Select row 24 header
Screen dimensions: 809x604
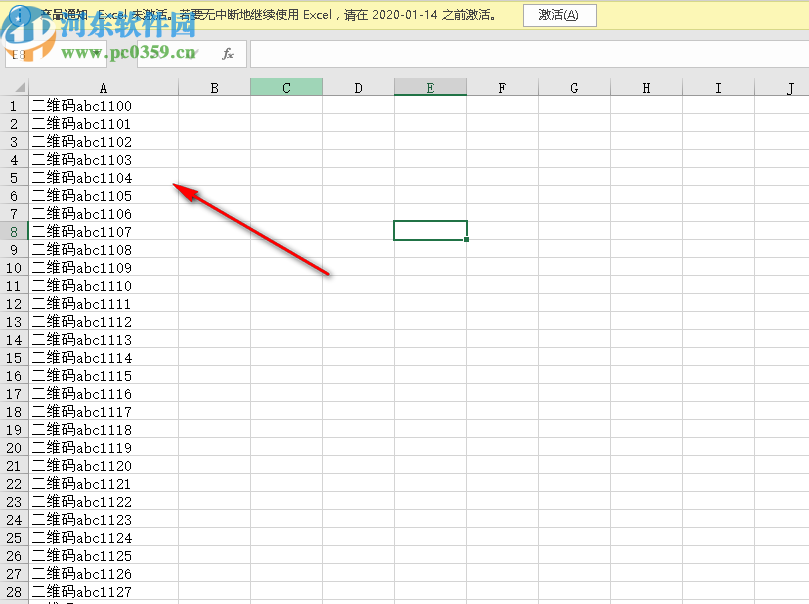[x=14, y=519]
